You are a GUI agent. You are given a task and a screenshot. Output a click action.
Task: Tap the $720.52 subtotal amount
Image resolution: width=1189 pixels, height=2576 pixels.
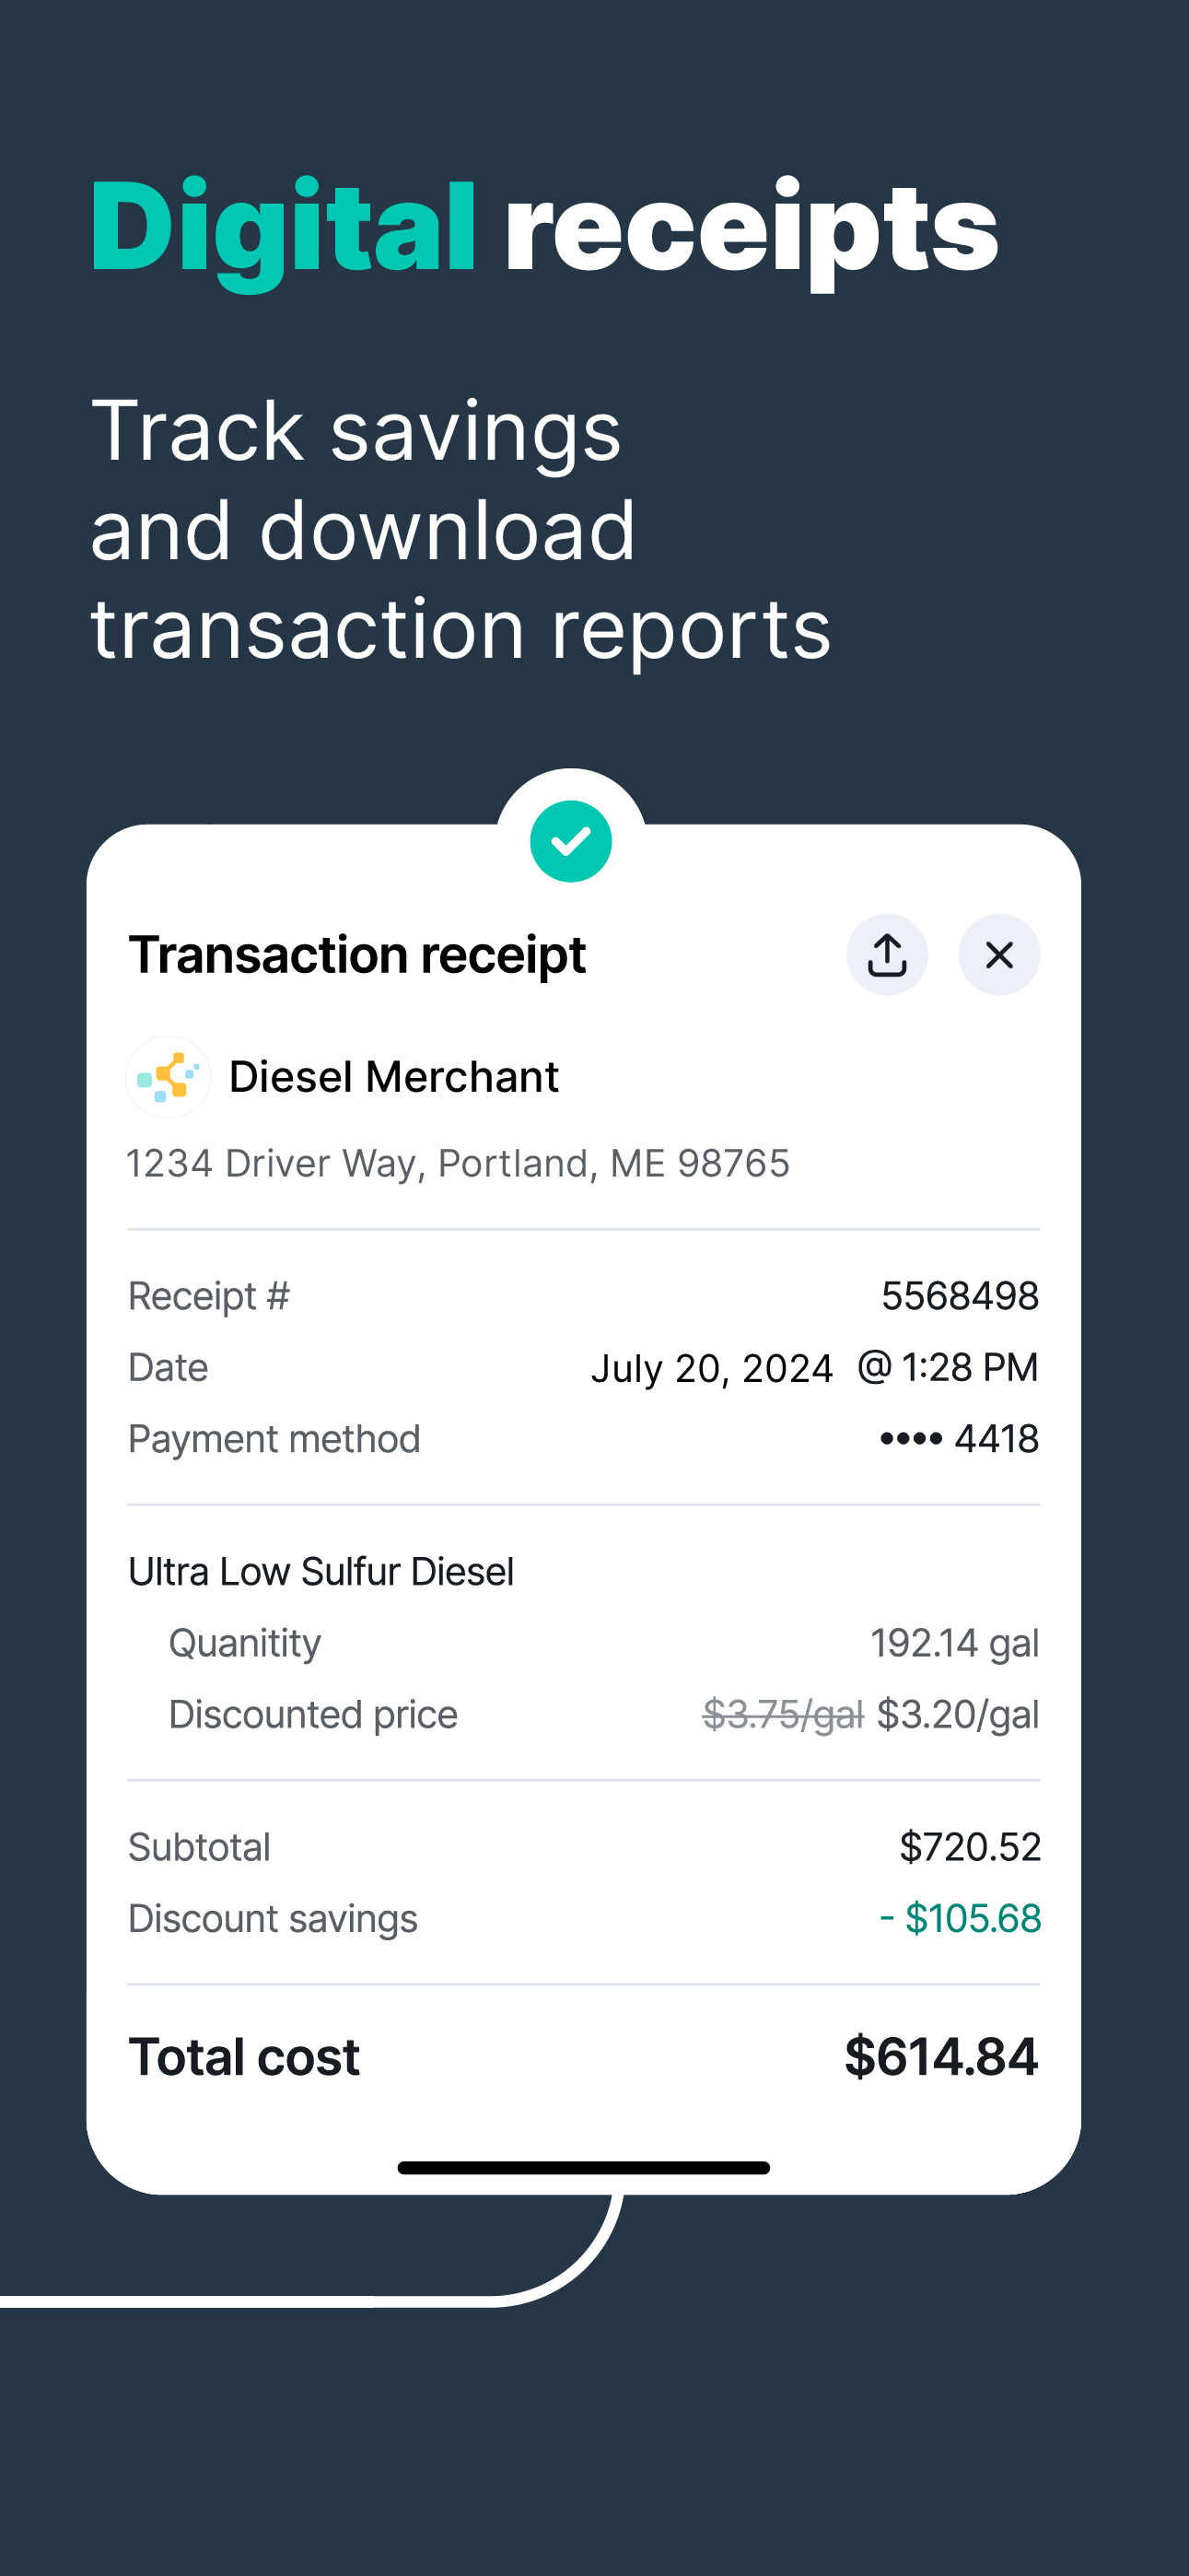969,1847
